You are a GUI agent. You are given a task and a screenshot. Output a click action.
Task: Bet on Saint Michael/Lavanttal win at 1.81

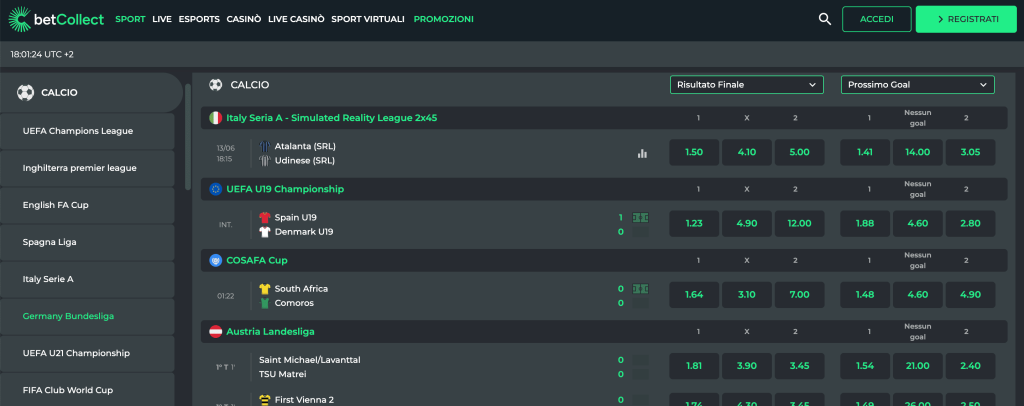pyautogui.click(x=694, y=366)
